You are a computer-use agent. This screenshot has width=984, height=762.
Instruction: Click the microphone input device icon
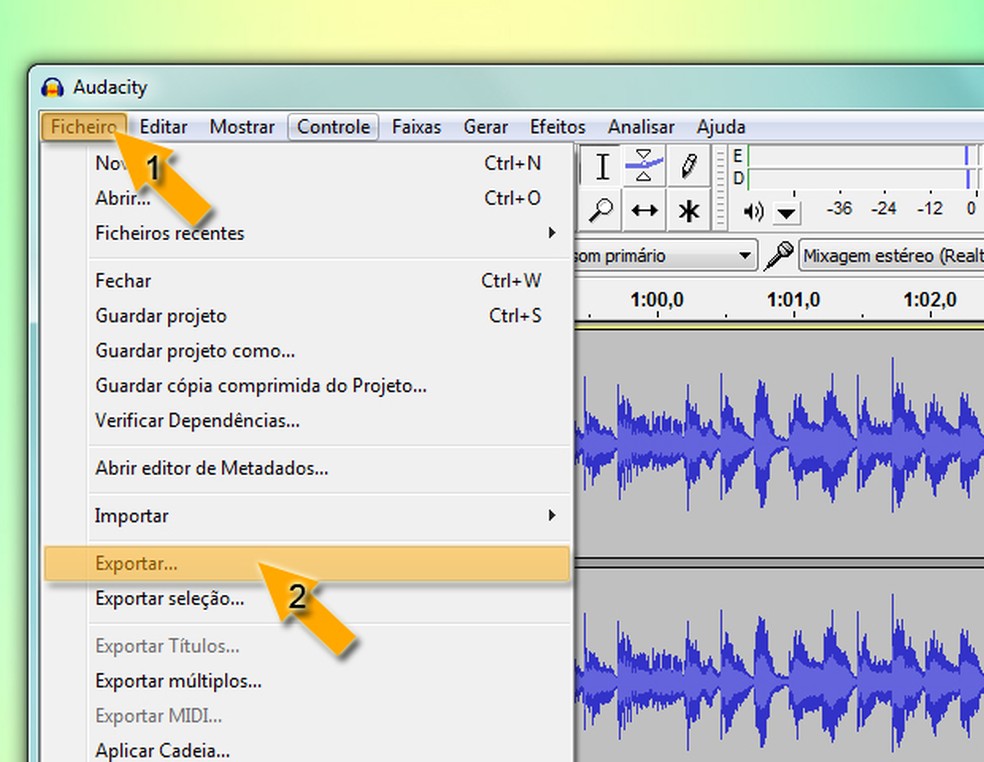(x=779, y=256)
